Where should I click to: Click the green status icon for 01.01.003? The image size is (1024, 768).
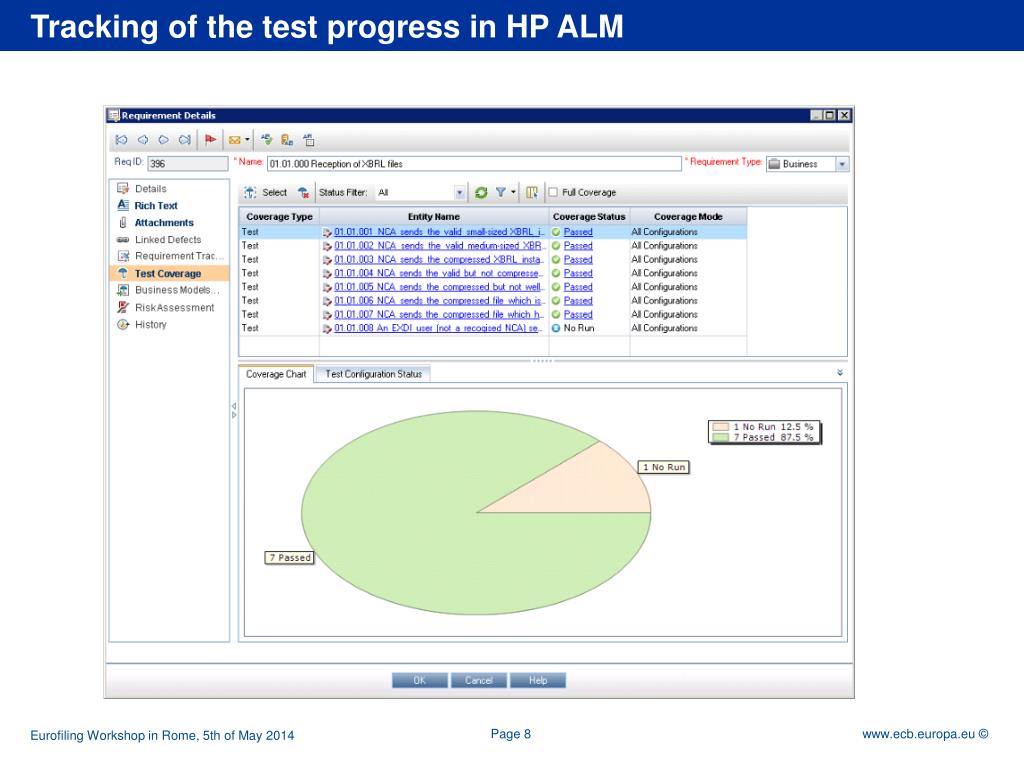556,260
